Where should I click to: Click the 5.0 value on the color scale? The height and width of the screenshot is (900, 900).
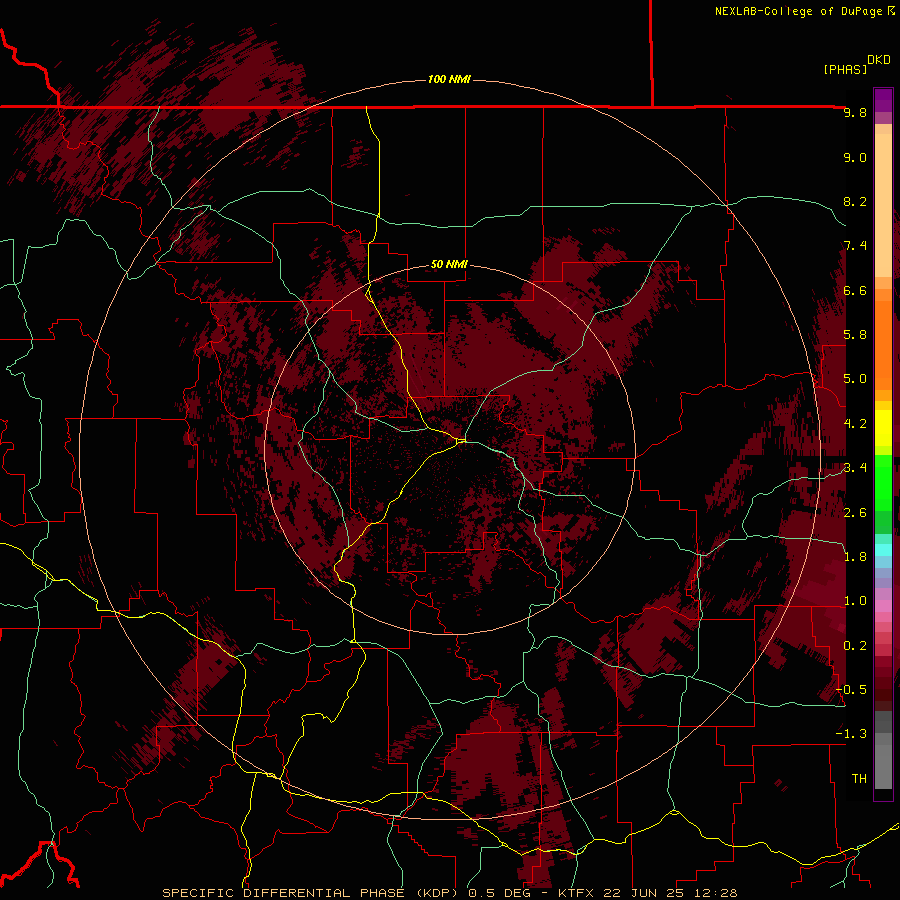pyautogui.click(x=855, y=379)
